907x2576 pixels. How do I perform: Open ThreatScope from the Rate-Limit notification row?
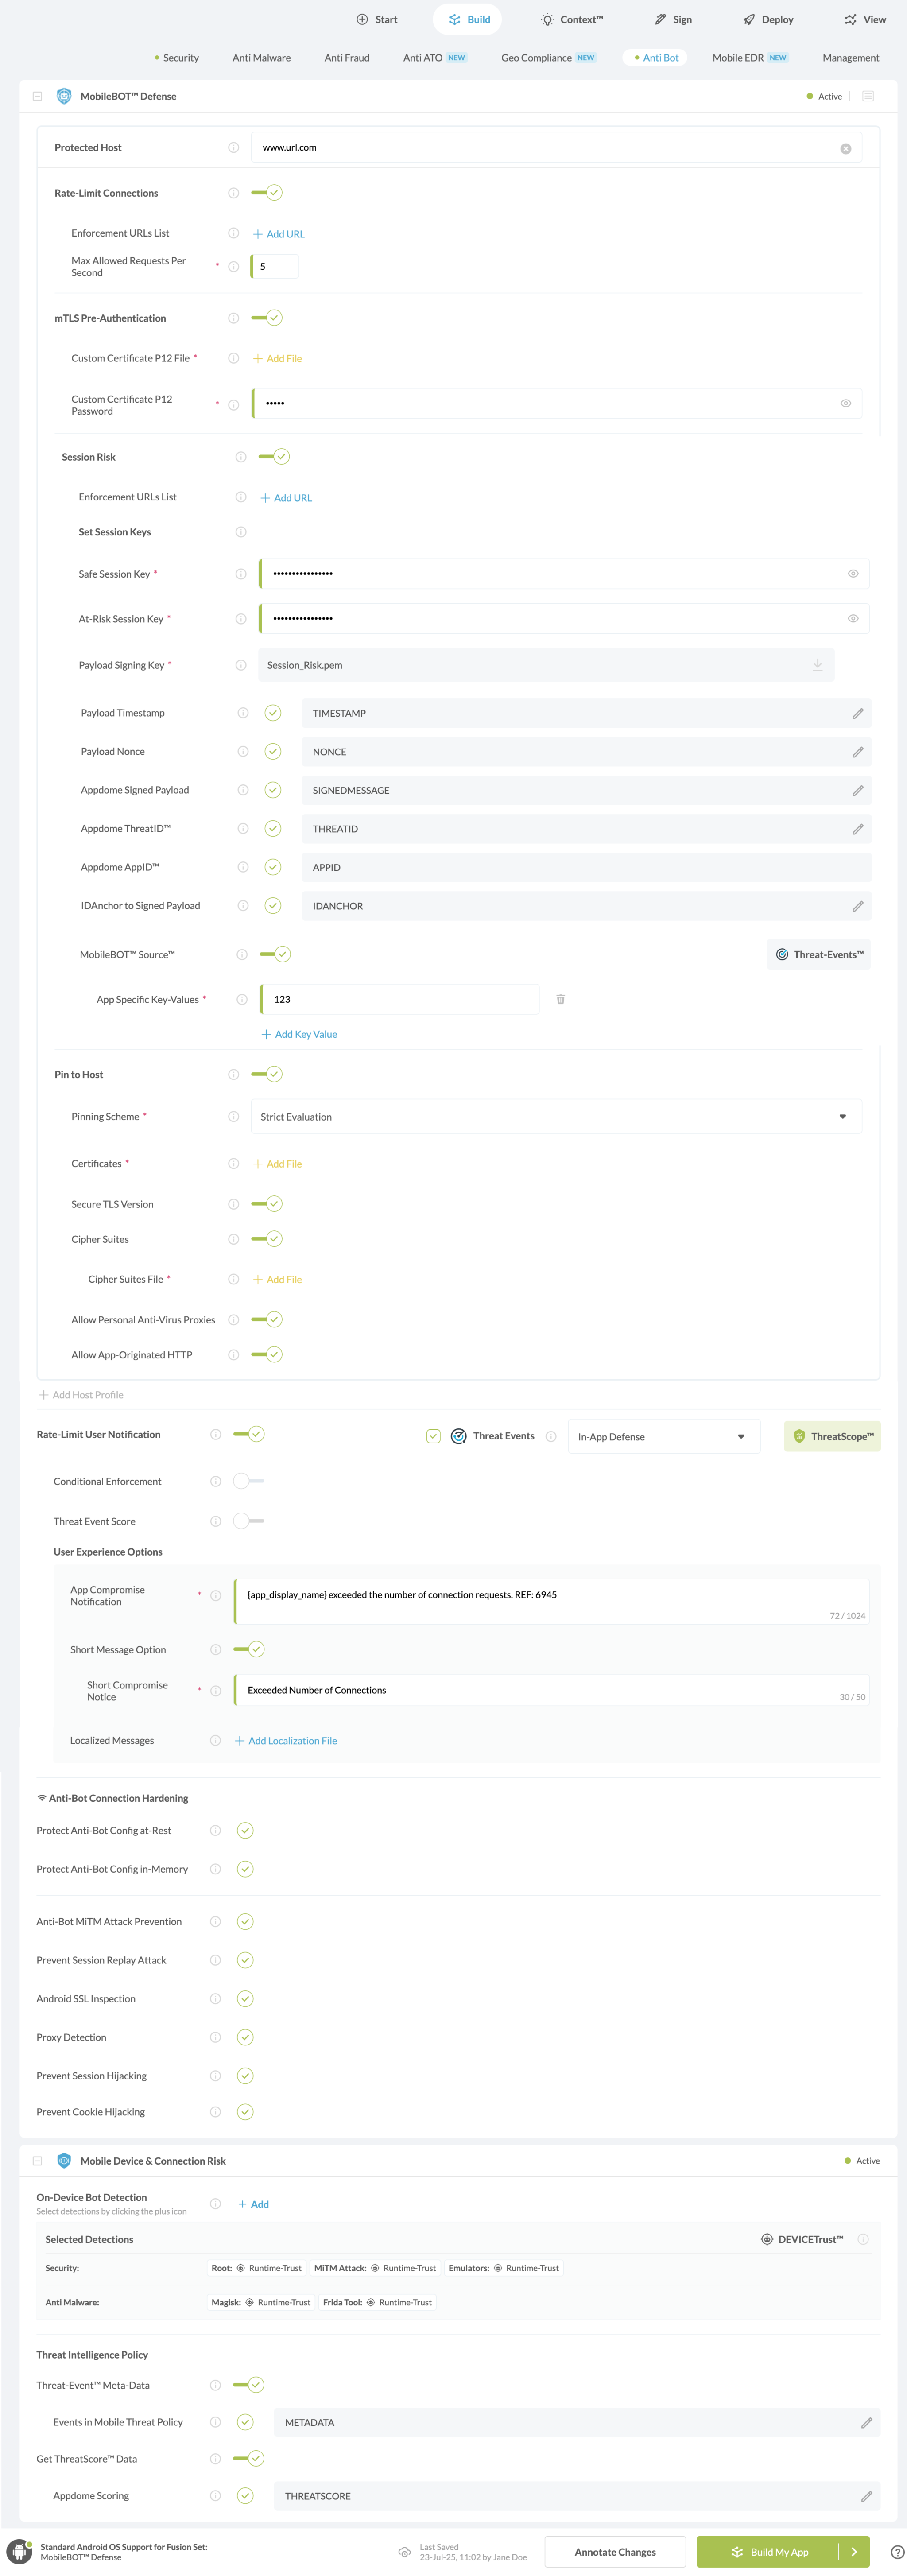(x=832, y=1436)
